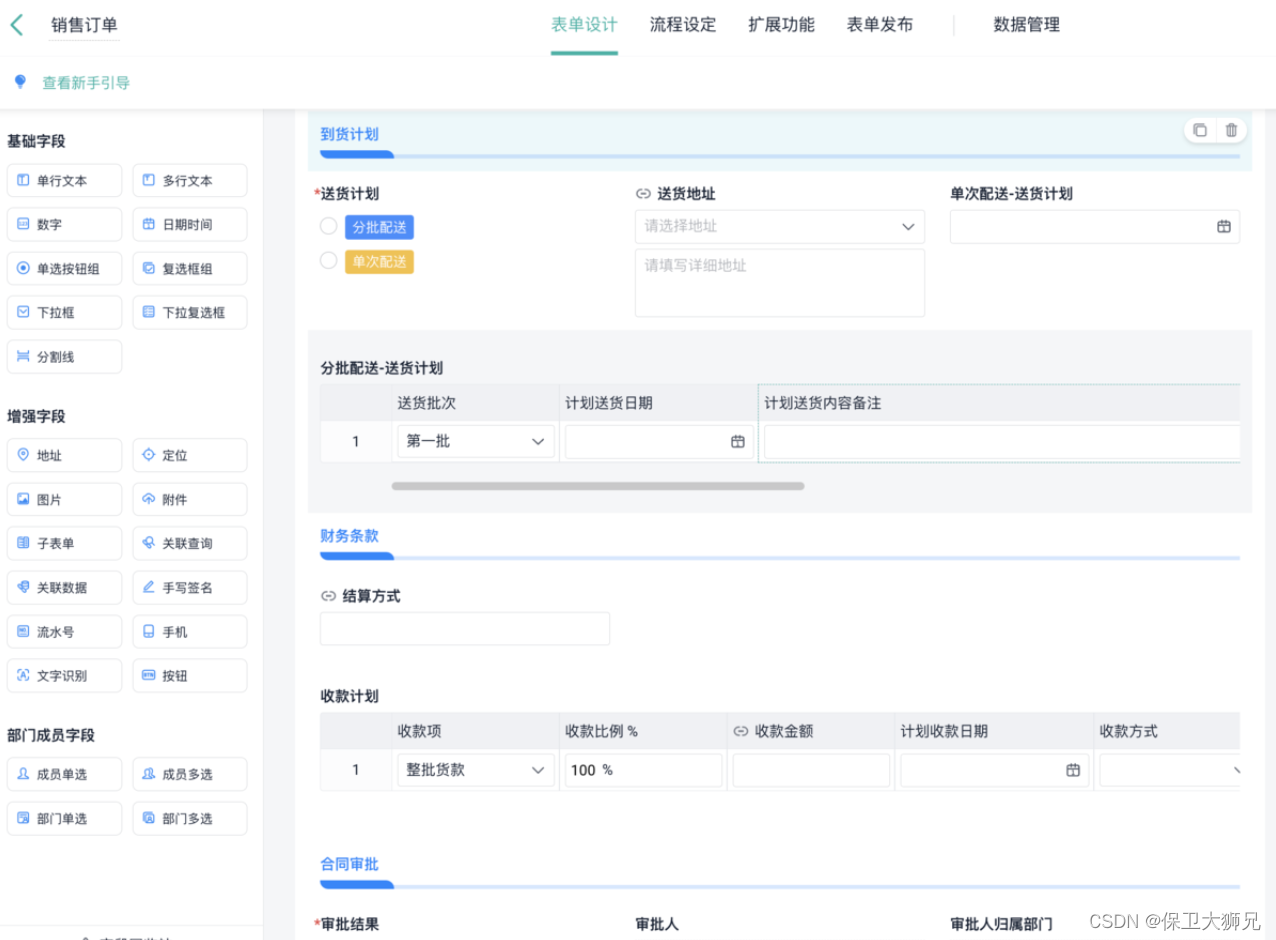
Task: Add a 多行文本 field
Action: coord(190,181)
